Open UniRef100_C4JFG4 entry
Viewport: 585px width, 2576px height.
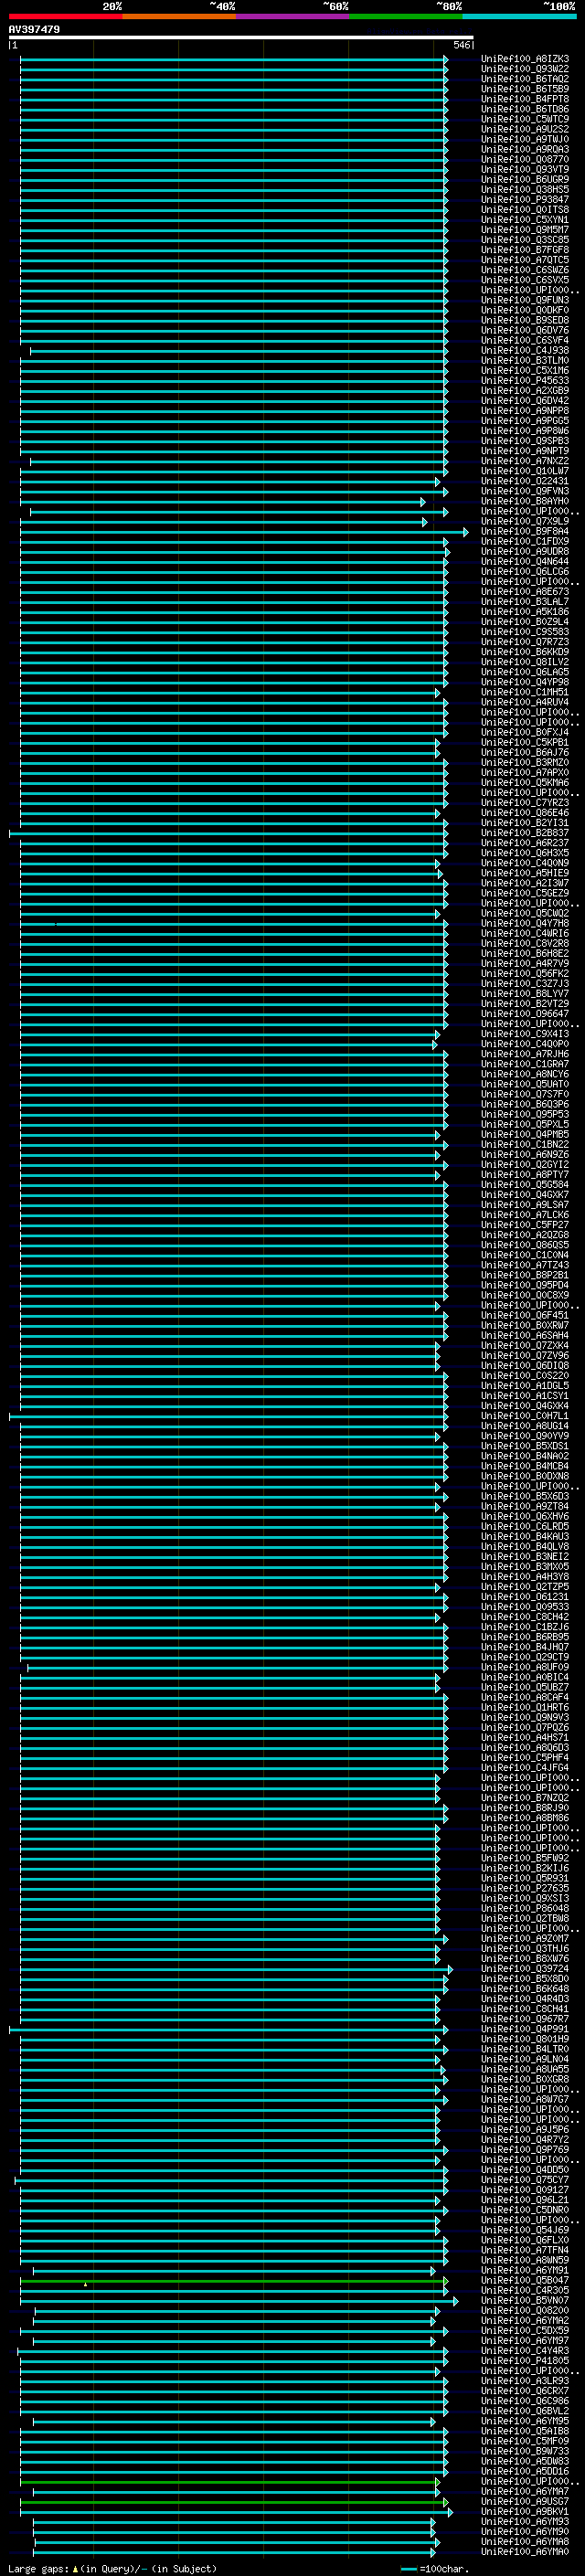pos(524,1767)
